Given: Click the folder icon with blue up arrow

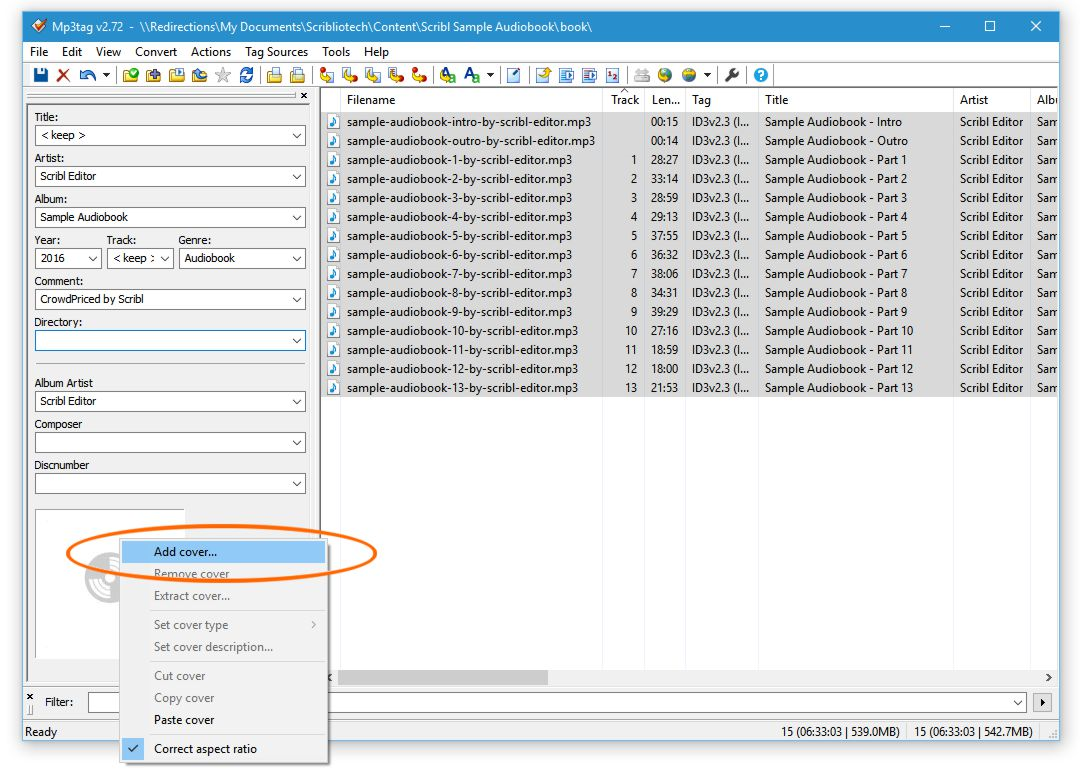Looking at the screenshot, I should click(x=199, y=75).
